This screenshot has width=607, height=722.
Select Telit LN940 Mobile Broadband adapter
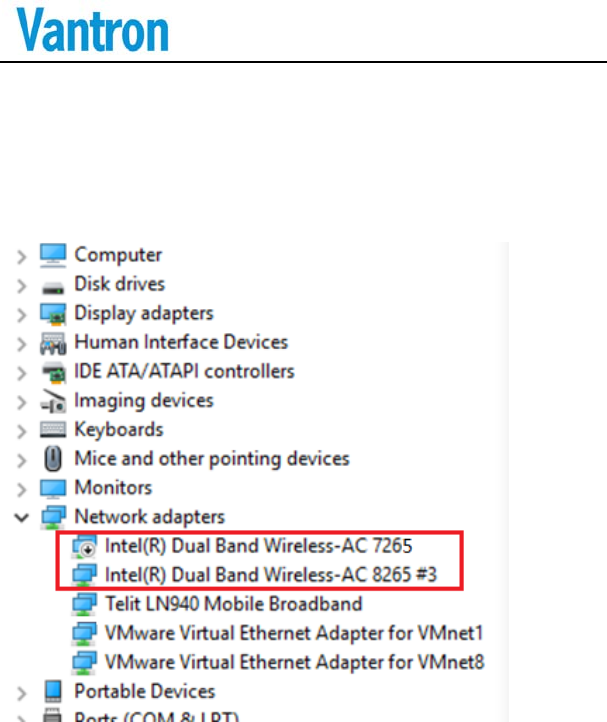(233, 604)
